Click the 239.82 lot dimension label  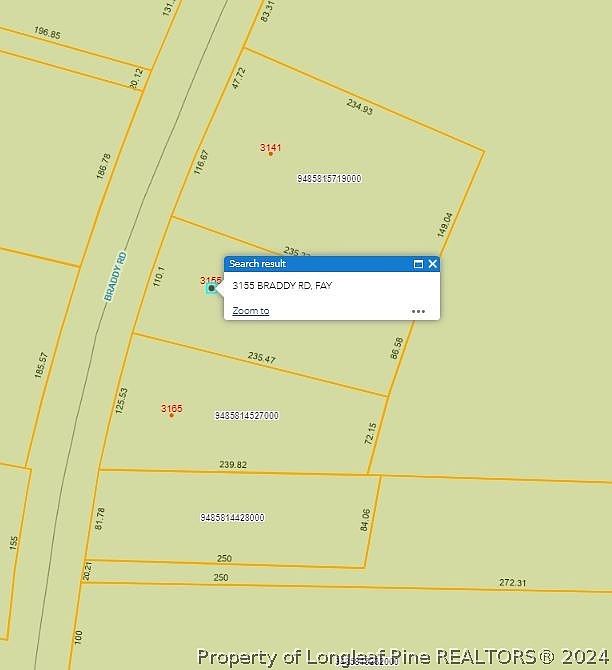[233, 465]
